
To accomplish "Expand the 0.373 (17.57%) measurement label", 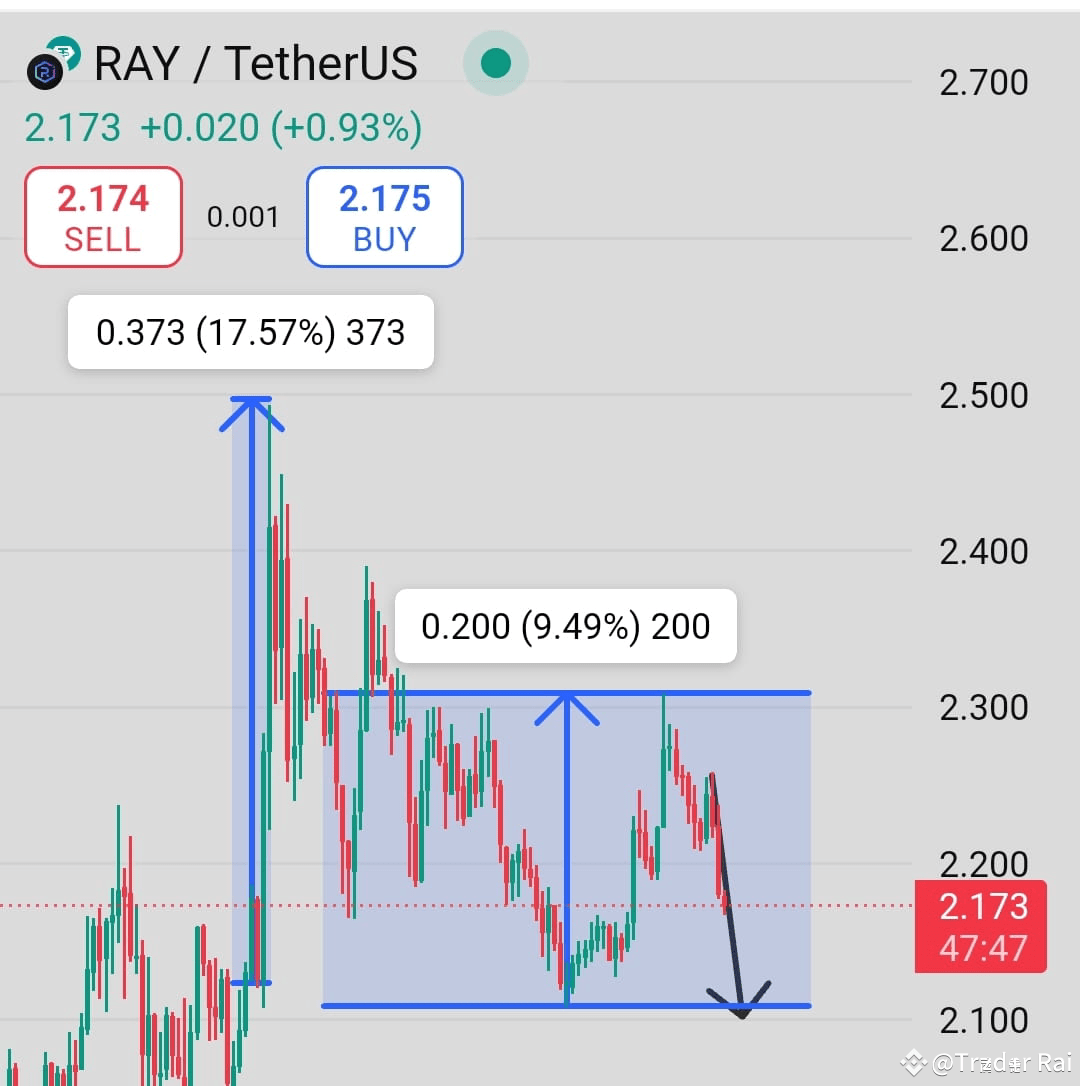I will 249,332.
